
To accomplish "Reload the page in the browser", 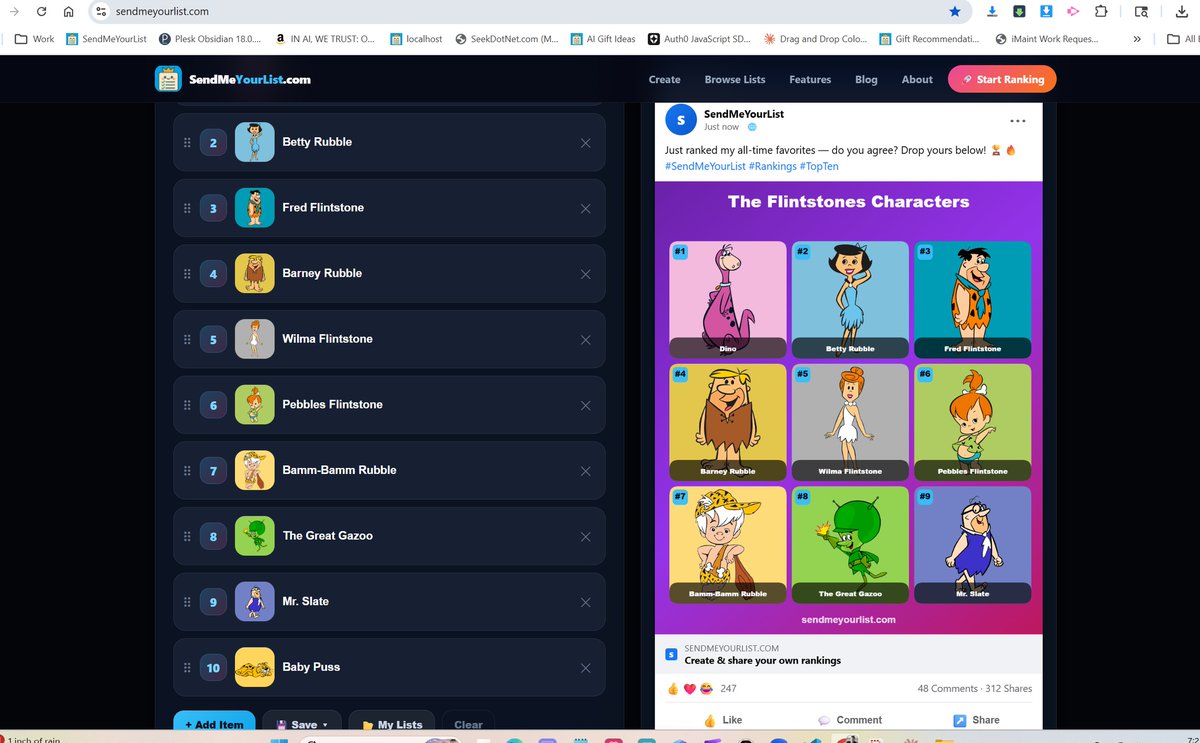I will [41, 12].
